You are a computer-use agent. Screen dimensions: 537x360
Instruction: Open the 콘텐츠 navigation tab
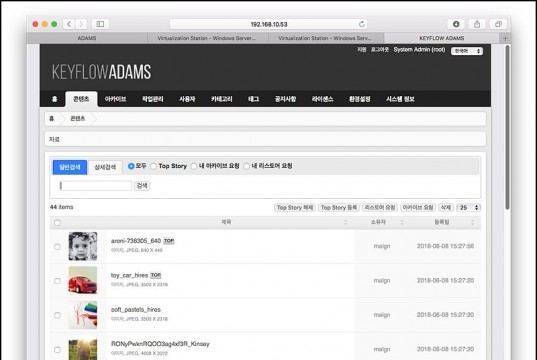tap(81, 99)
